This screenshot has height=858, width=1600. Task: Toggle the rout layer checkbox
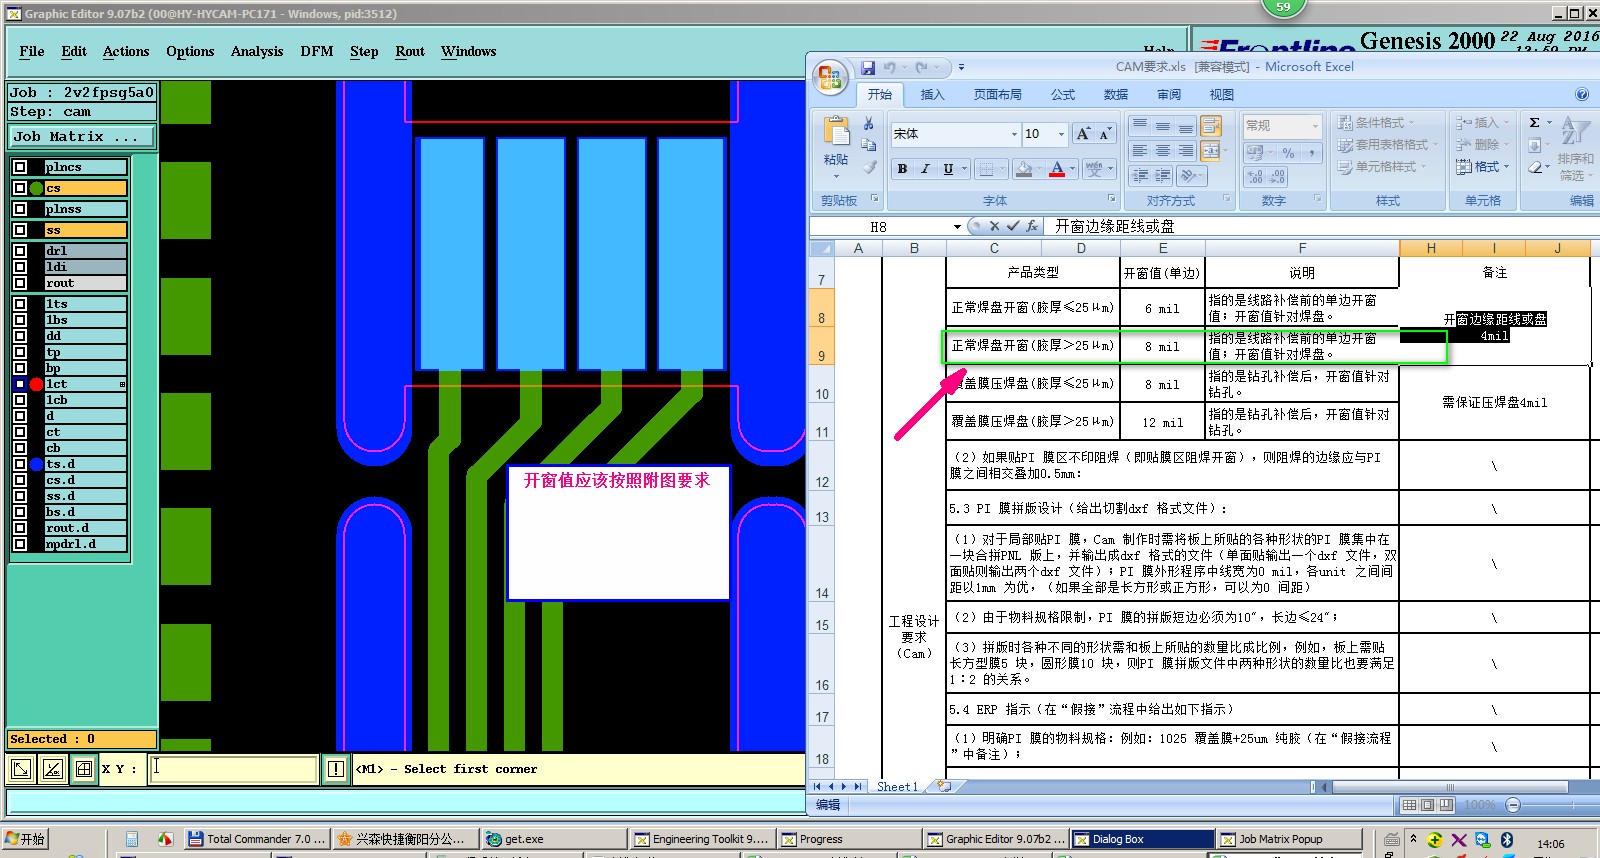coord(20,283)
